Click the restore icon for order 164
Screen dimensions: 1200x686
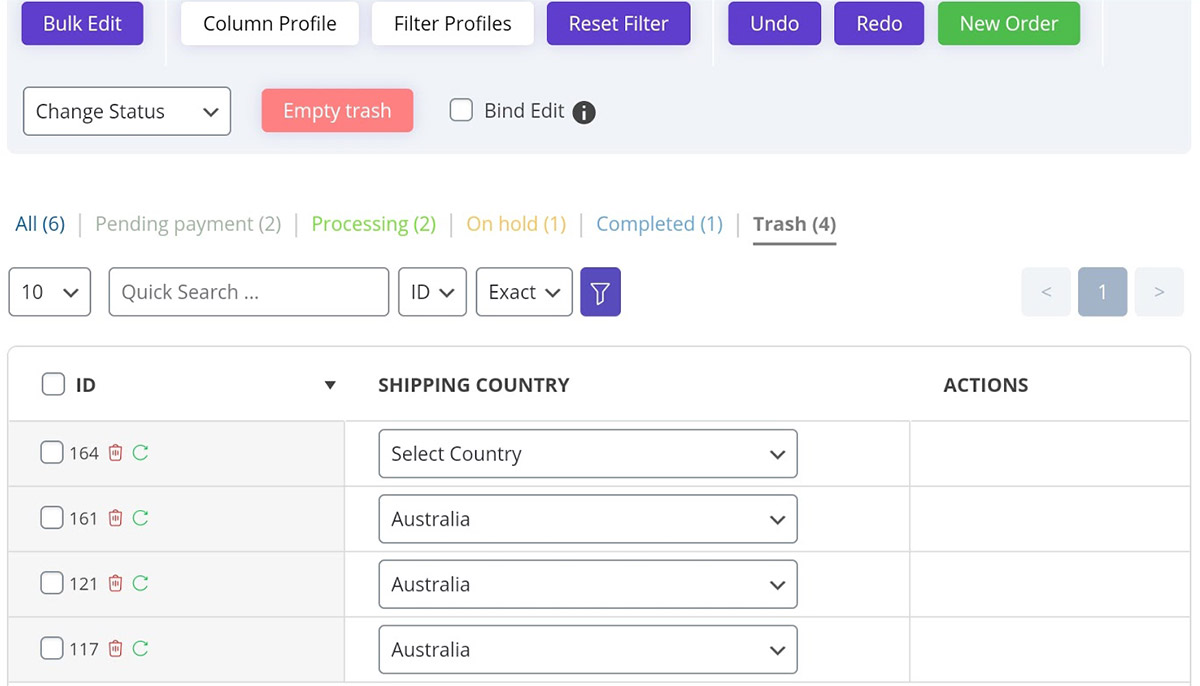(140, 453)
